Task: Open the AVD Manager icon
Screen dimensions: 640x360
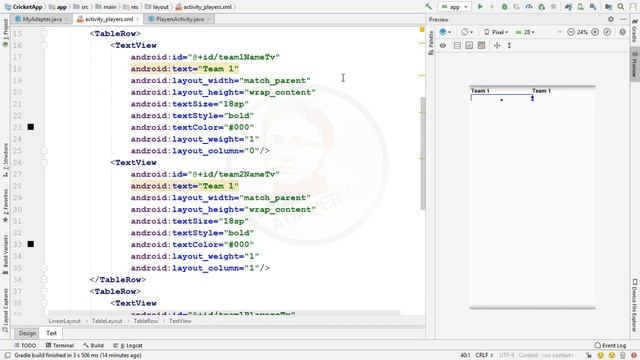Action: click(x=580, y=7)
